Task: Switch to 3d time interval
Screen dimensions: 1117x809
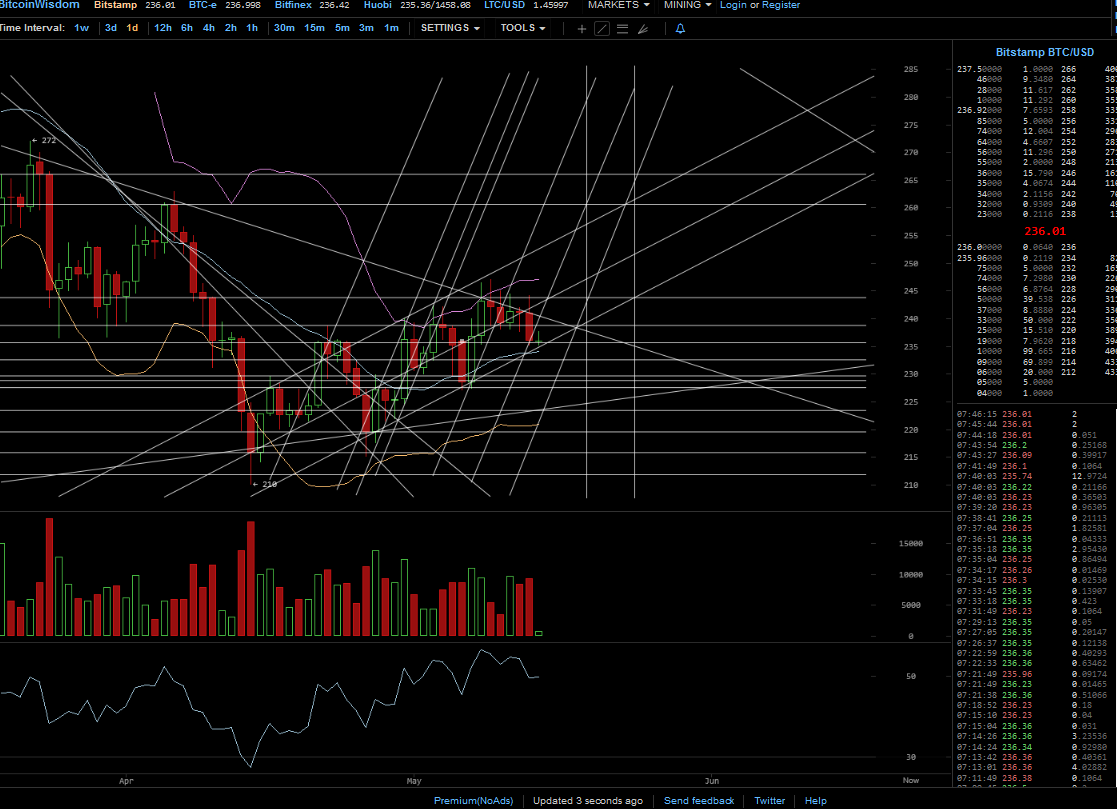Action: 110,28
